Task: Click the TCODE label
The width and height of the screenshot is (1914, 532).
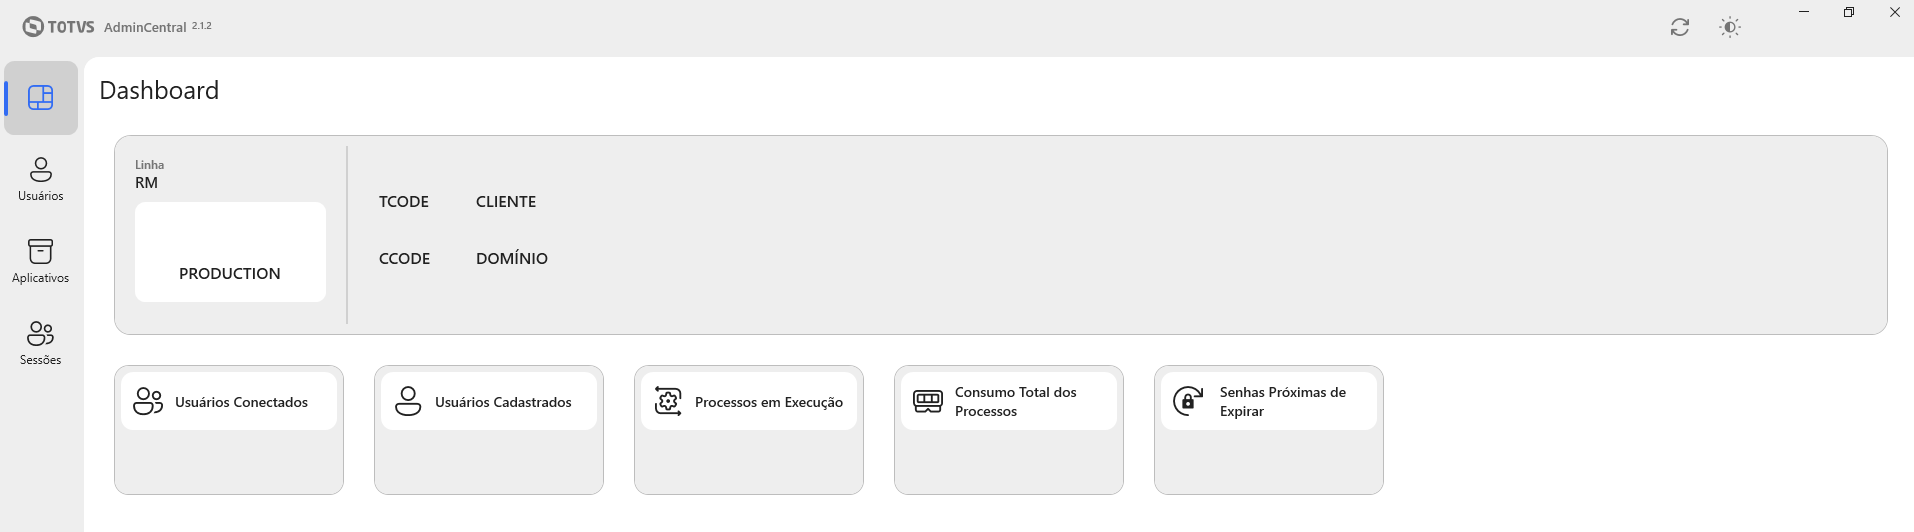Action: pyautogui.click(x=404, y=202)
